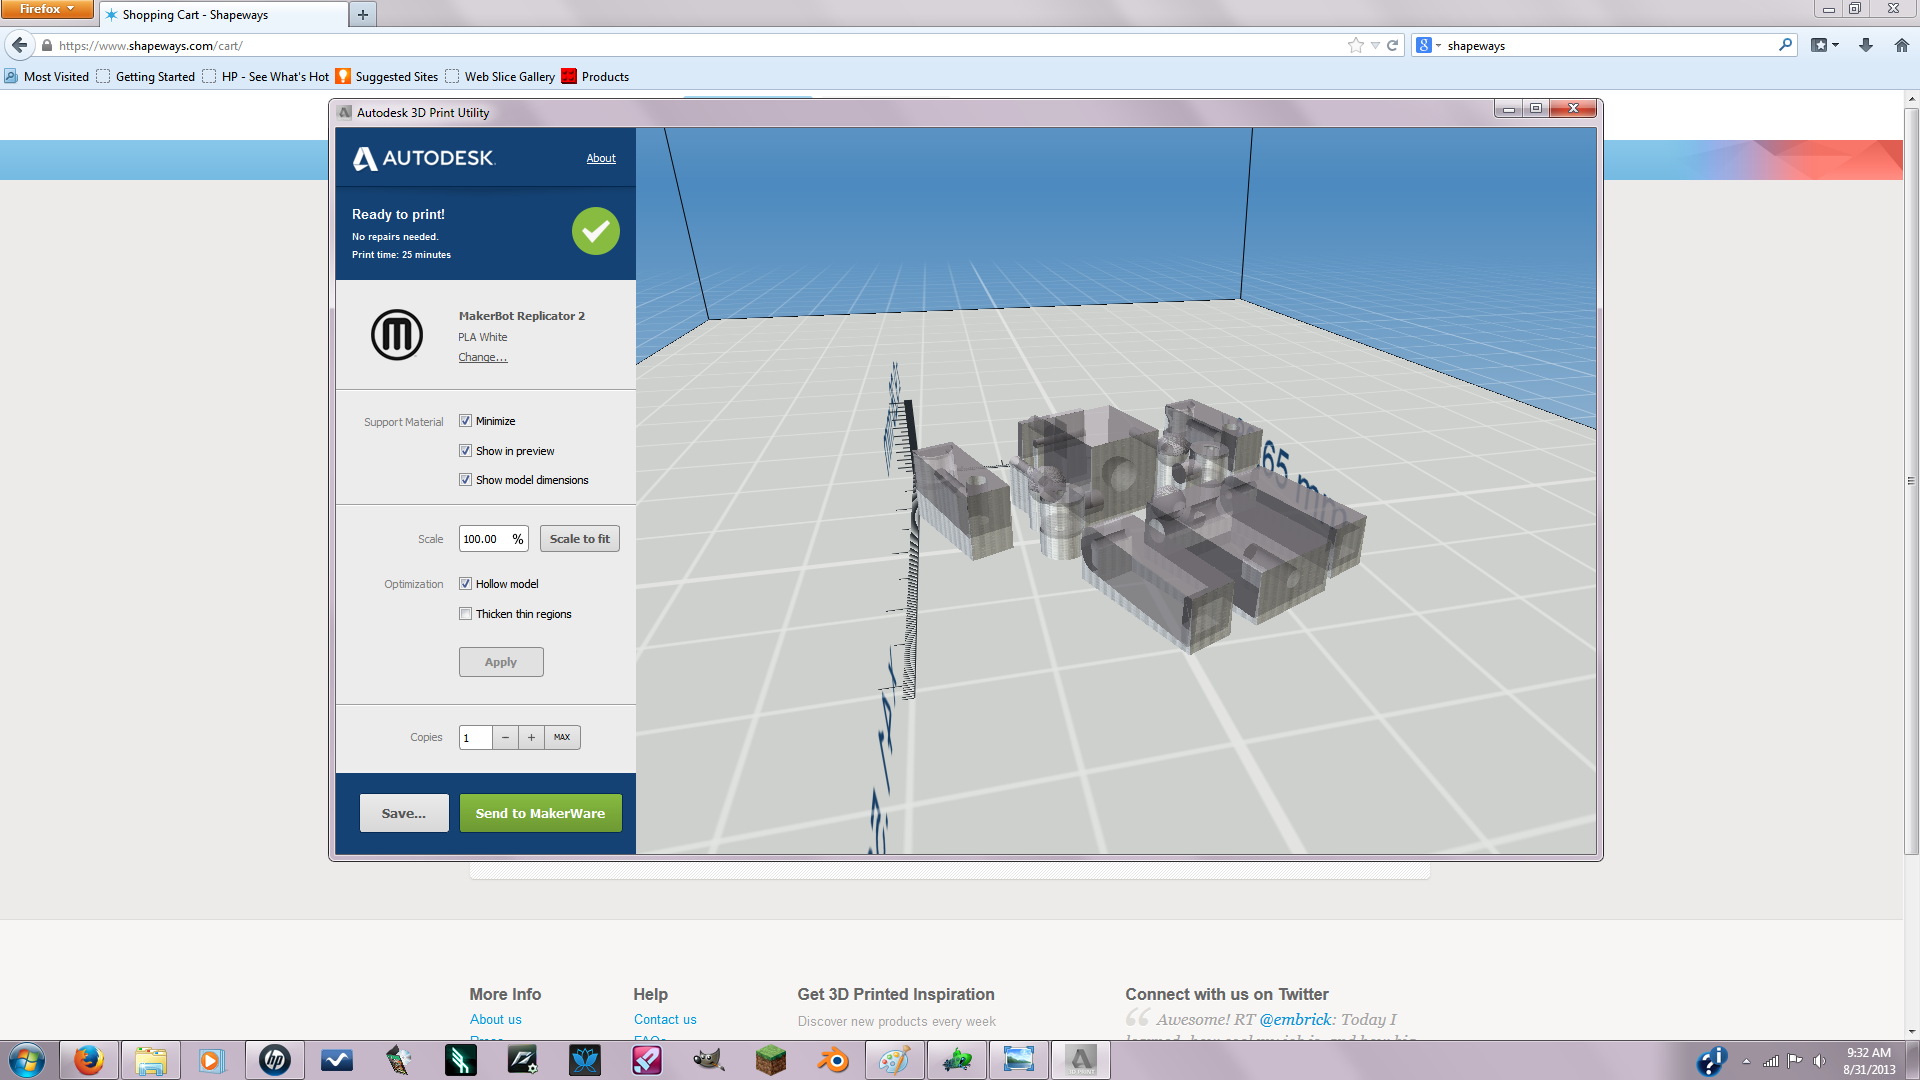Open HP - See What's Hot bookmark
1920x1080 pixels.
266,77
